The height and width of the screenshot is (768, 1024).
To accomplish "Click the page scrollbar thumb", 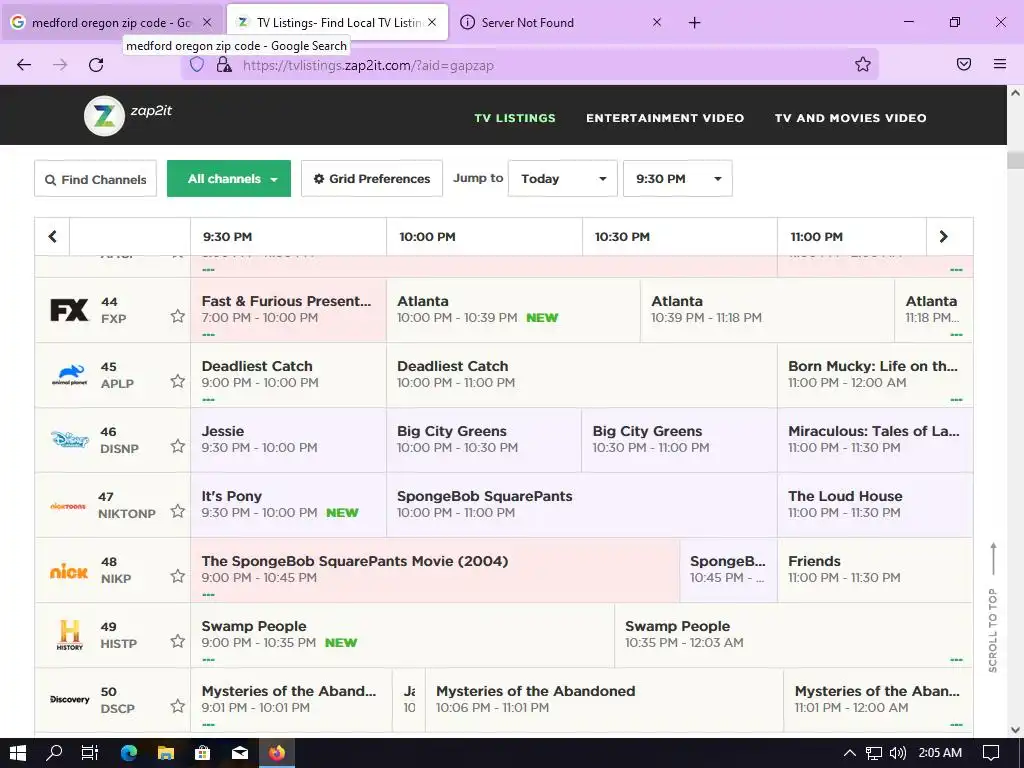I will coord(1015,160).
